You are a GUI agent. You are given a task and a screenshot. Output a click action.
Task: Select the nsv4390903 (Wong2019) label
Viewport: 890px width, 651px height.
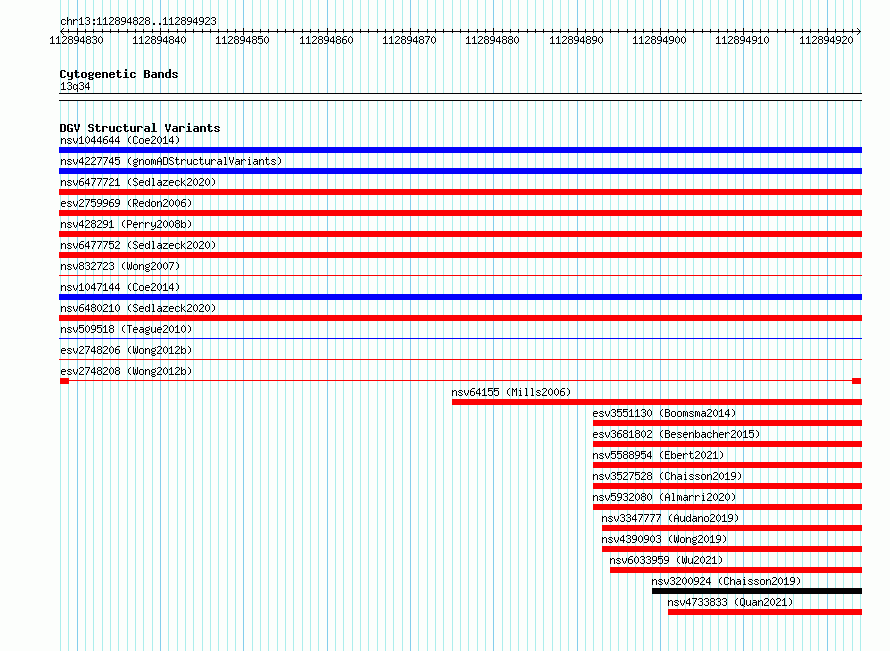[x=664, y=539]
